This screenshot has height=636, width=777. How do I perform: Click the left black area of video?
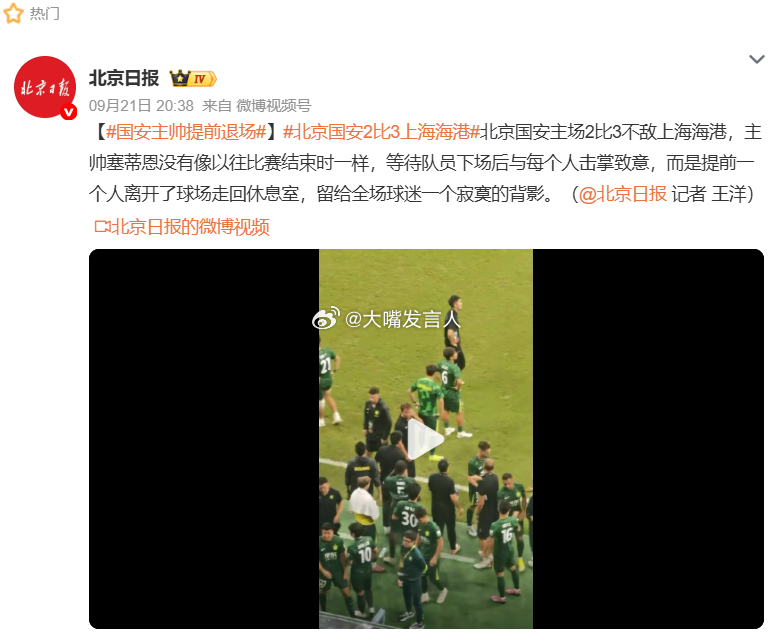pos(204,439)
